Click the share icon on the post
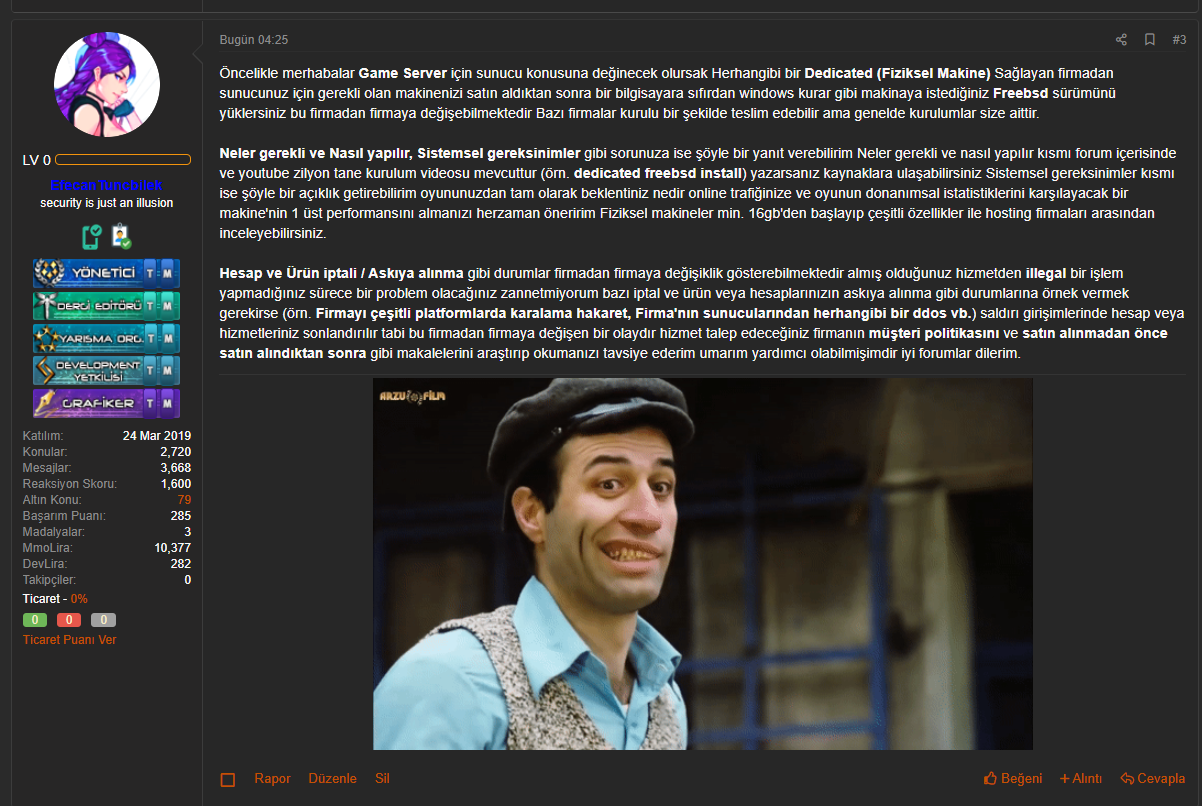 tap(1121, 40)
